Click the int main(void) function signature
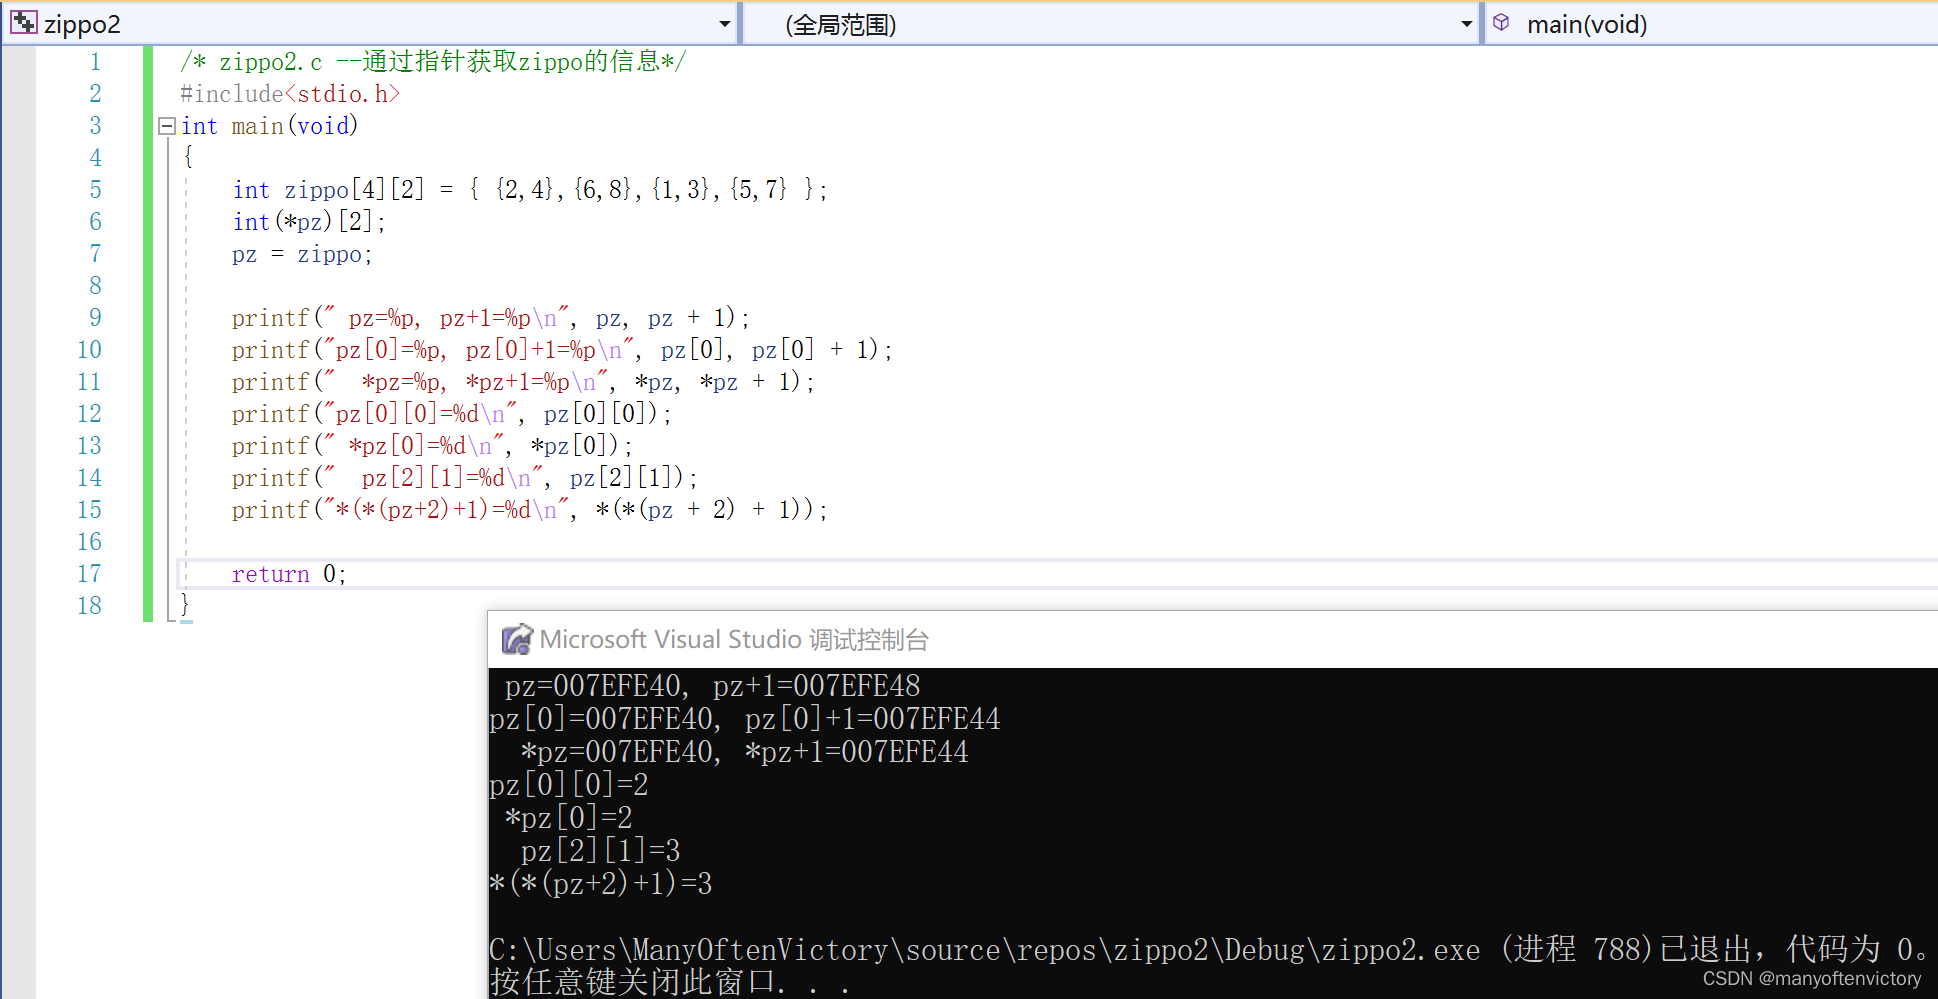This screenshot has height=999, width=1938. 269,126
